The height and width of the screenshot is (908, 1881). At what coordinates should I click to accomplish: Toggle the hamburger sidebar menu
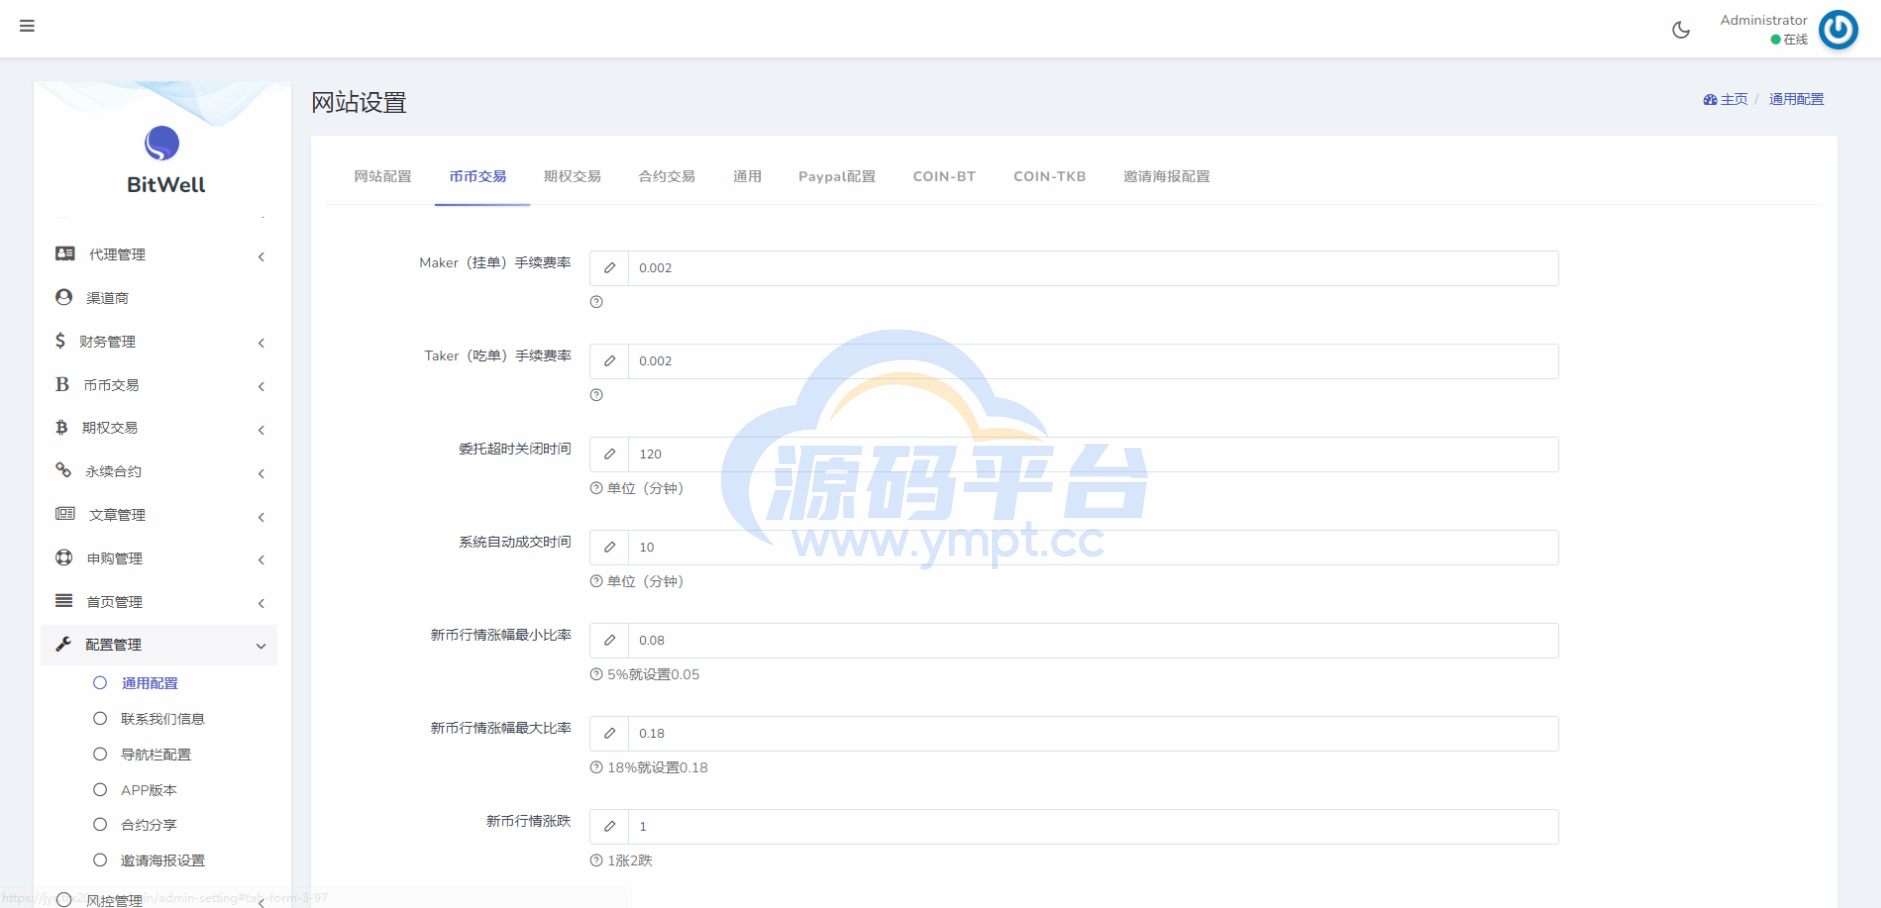[x=27, y=26]
